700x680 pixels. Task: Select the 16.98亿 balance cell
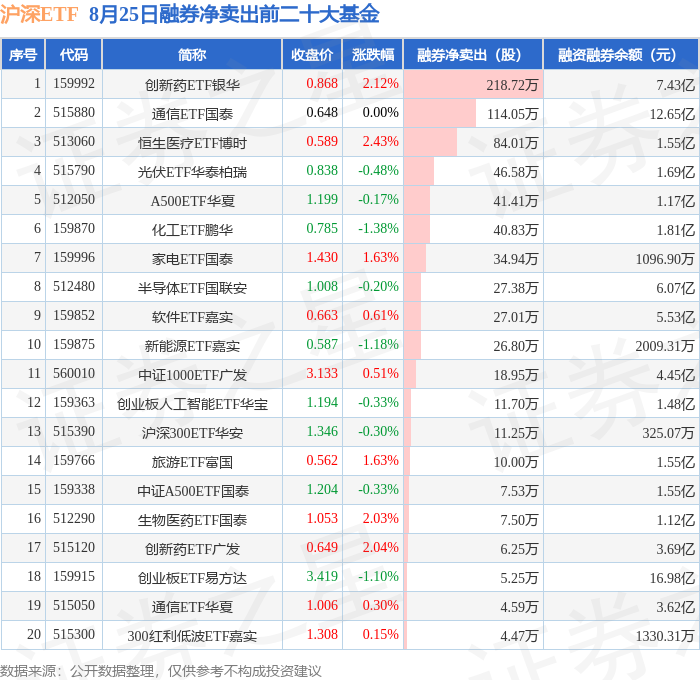pos(621,578)
